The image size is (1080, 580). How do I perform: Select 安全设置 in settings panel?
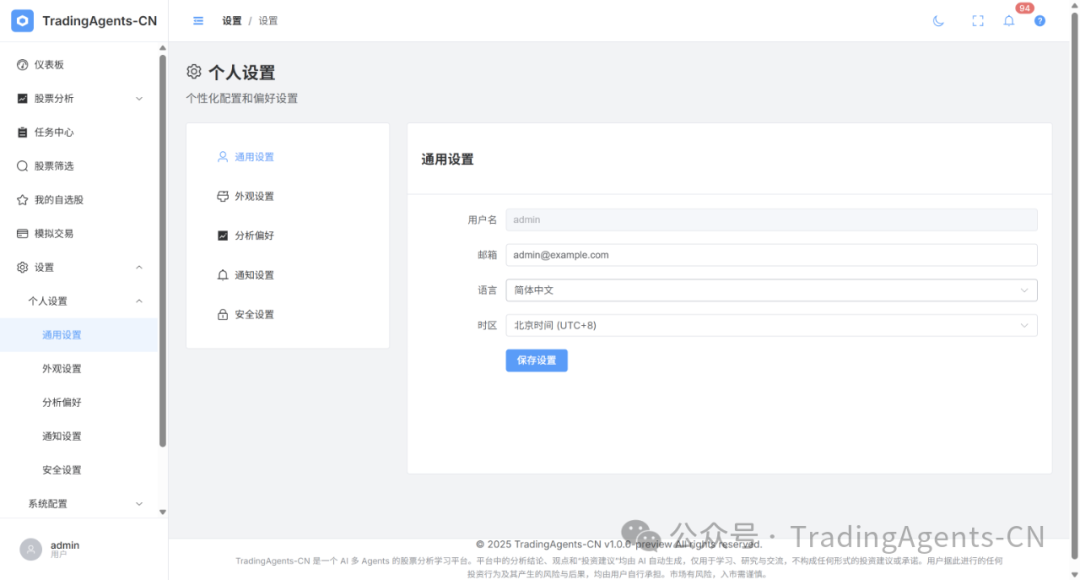pyautogui.click(x=254, y=315)
